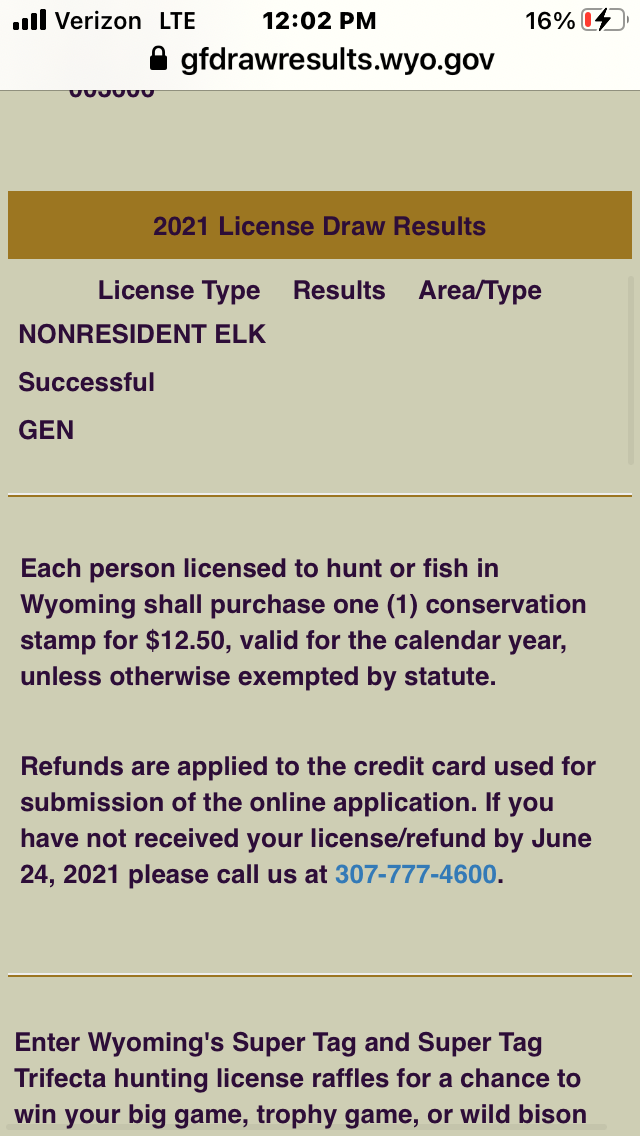The width and height of the screenshot is (640, 1136).
Task: Tap the LTE network indicator
Action: click(x=177, y=20)
